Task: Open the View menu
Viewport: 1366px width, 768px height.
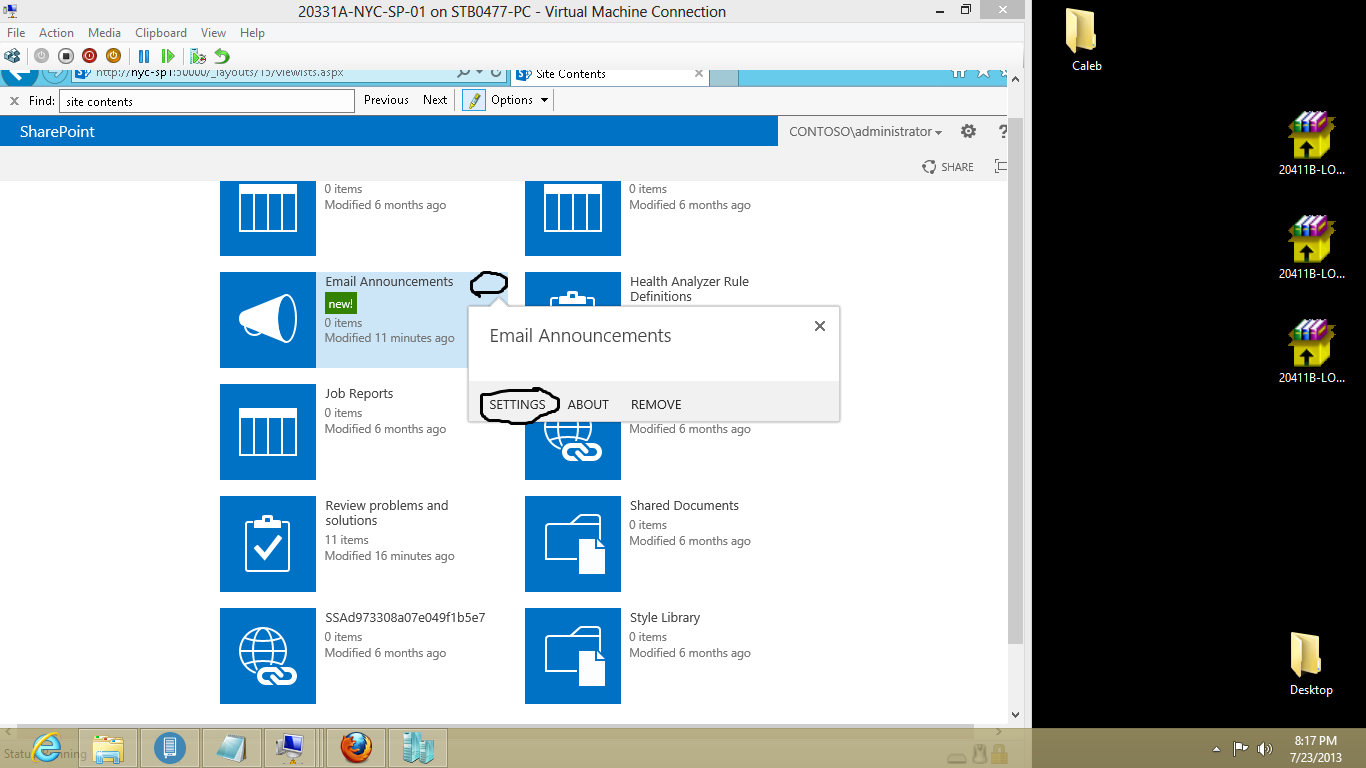Action: [213, 33]
